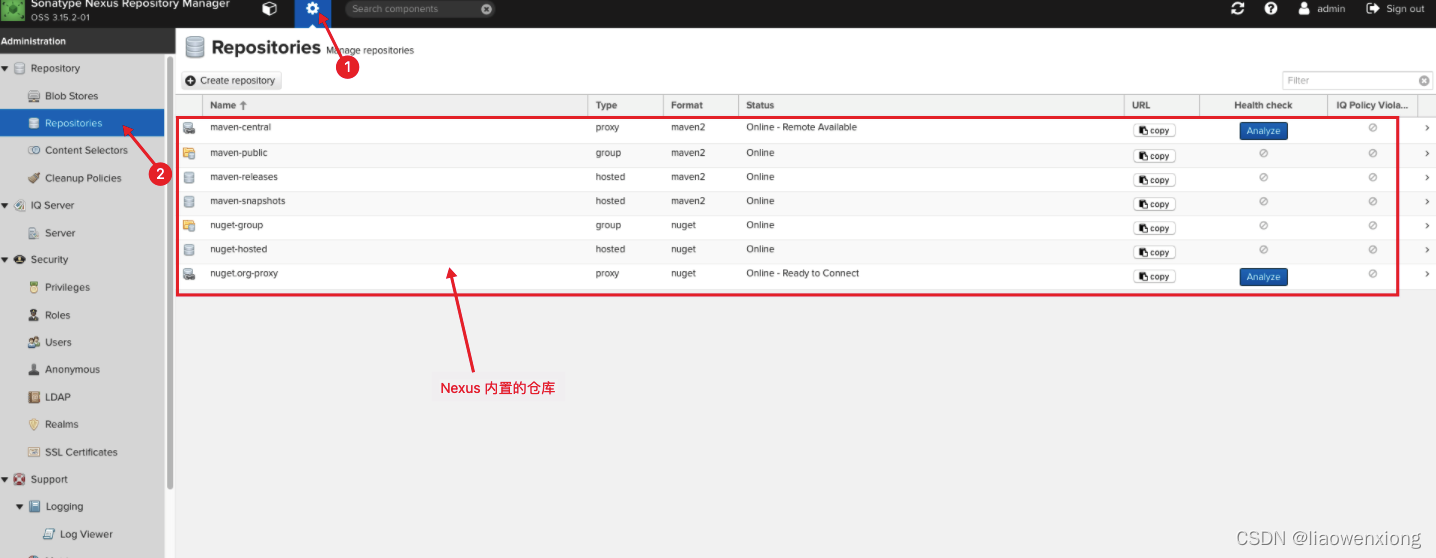This screenshot has height=558, width=1436.
Task: Open details chevron for maven-central
Action: pyautogui.click(x=1427, y=128)
